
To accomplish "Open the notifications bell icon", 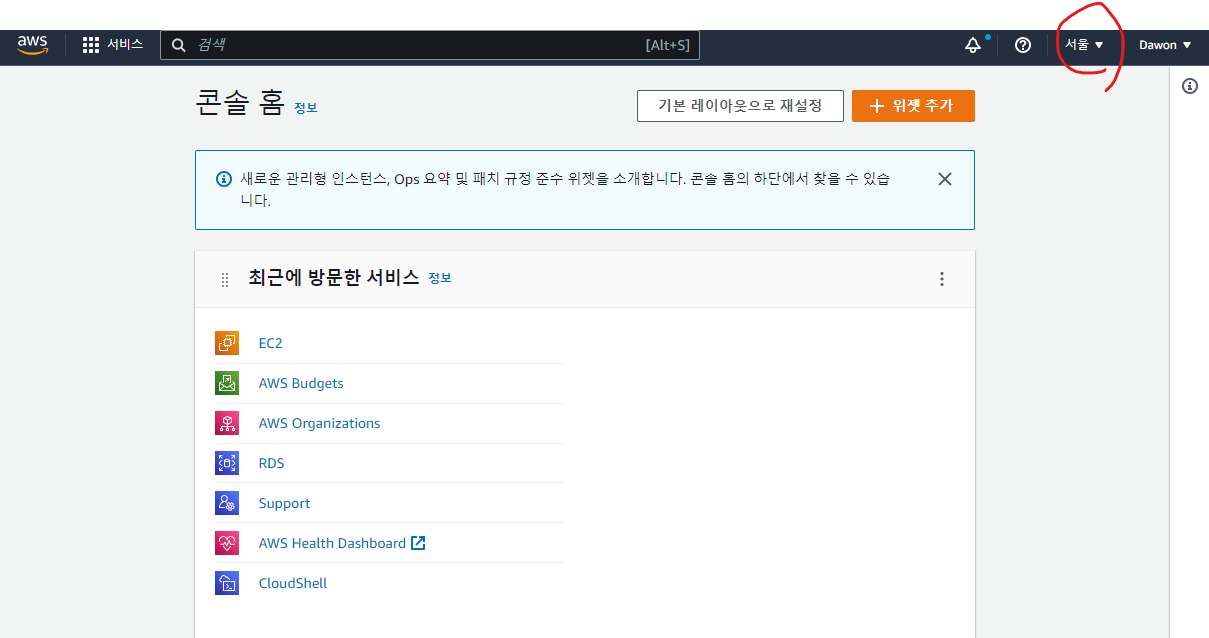I will click(973, 45).
